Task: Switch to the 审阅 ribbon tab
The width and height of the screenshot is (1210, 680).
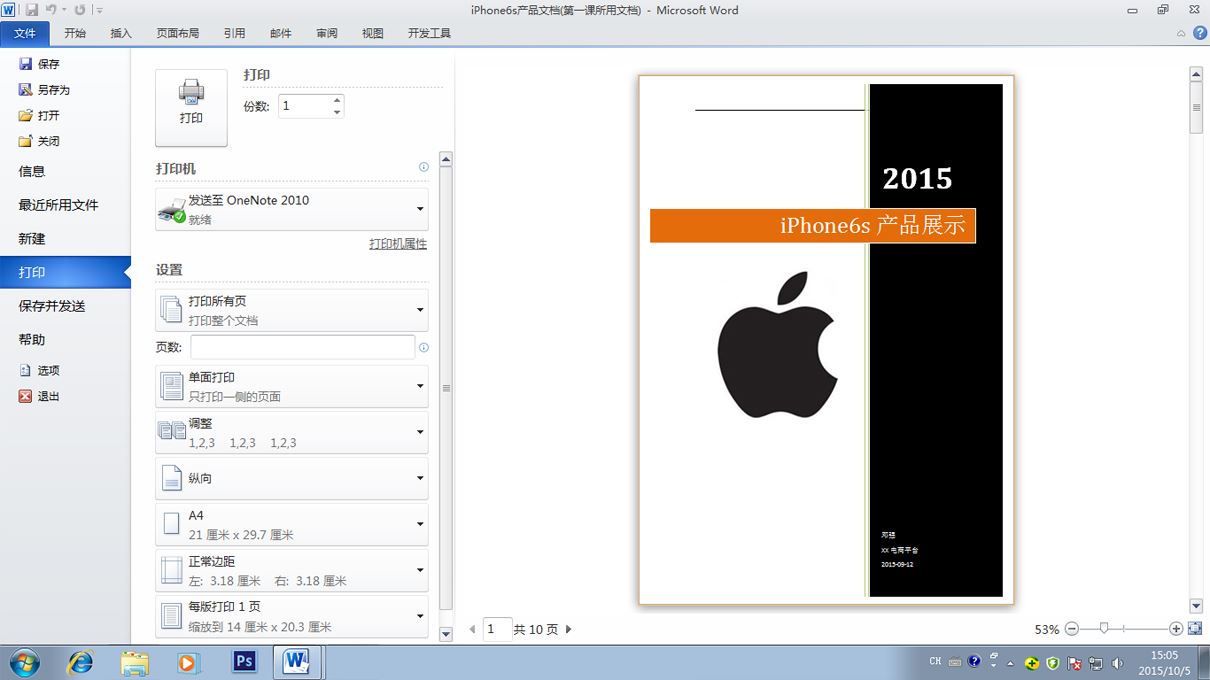Action: (x=327, y=33)
